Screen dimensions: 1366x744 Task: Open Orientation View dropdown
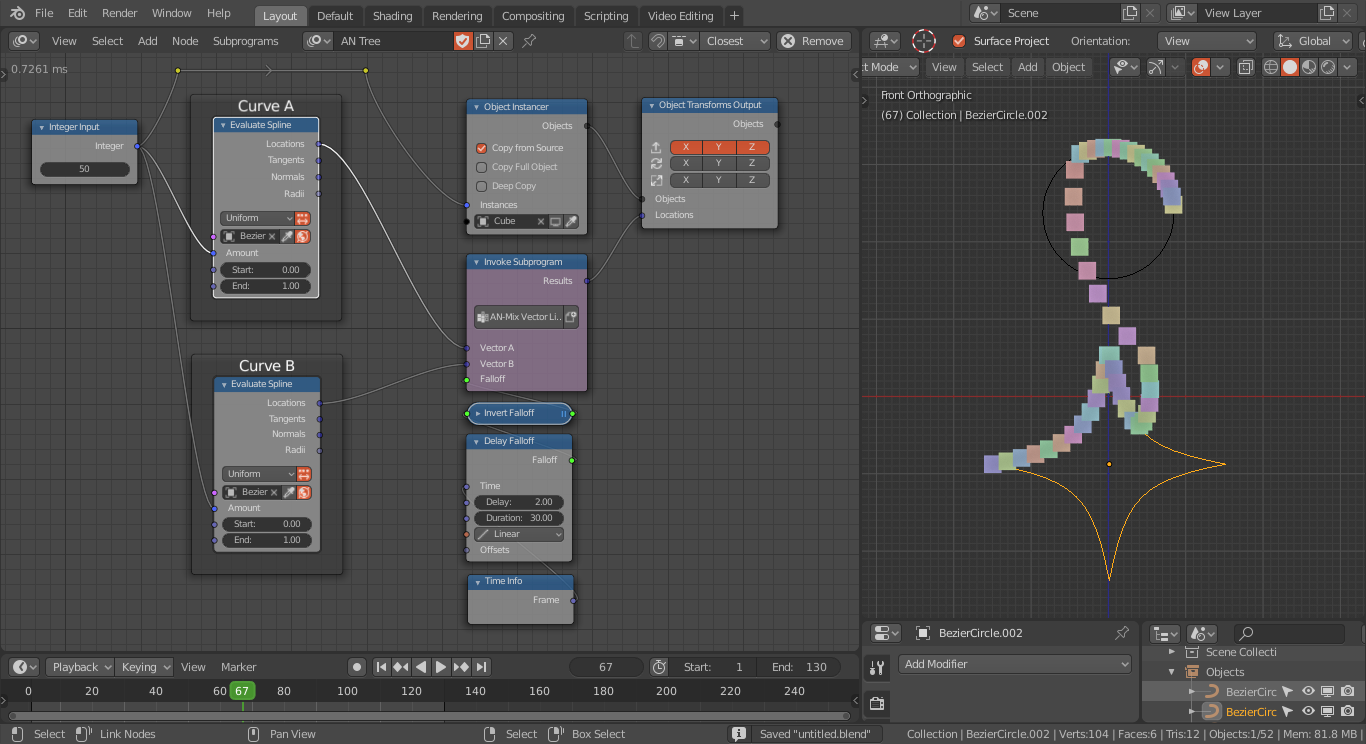(1207, 41)
